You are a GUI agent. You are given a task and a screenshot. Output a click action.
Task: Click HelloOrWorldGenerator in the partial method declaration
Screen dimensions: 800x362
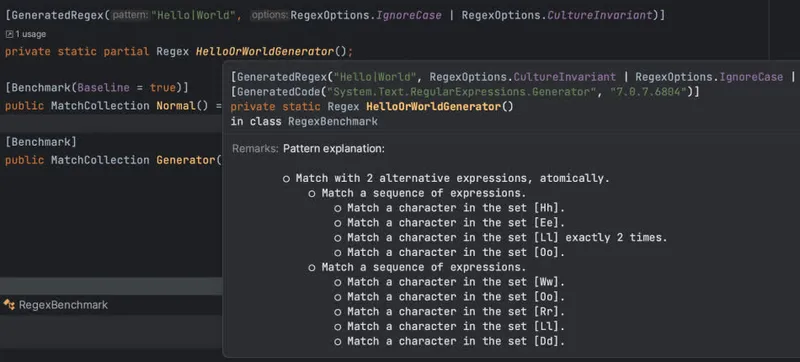(264, 51)
